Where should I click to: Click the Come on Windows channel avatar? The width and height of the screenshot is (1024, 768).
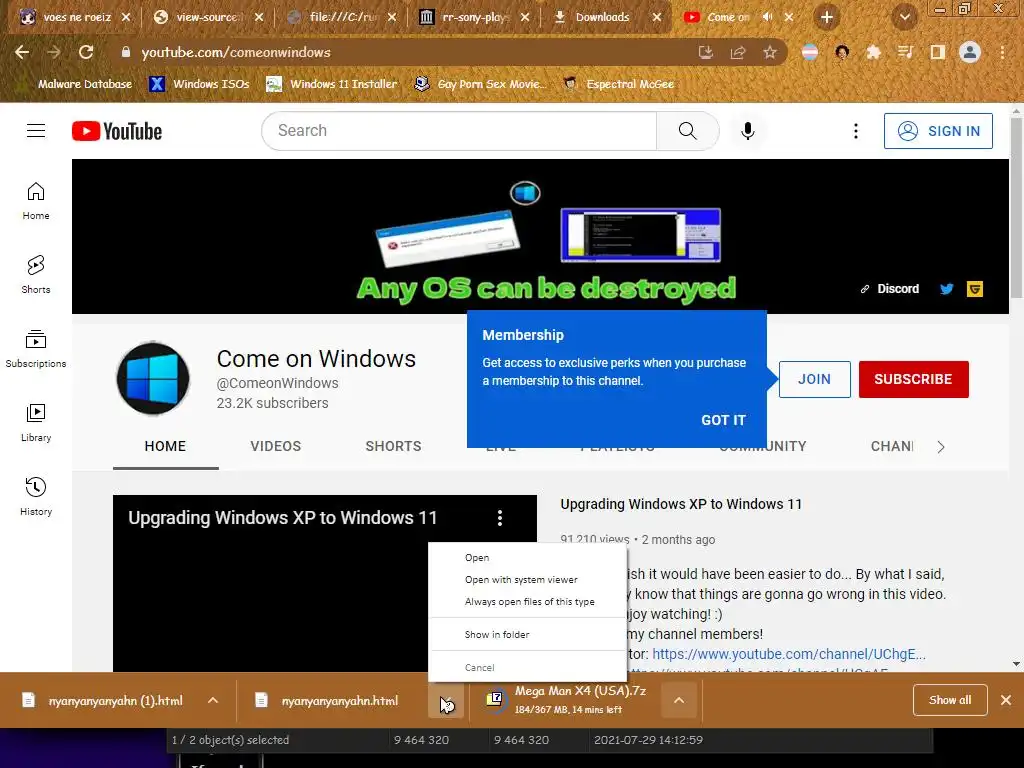point(153,379)
